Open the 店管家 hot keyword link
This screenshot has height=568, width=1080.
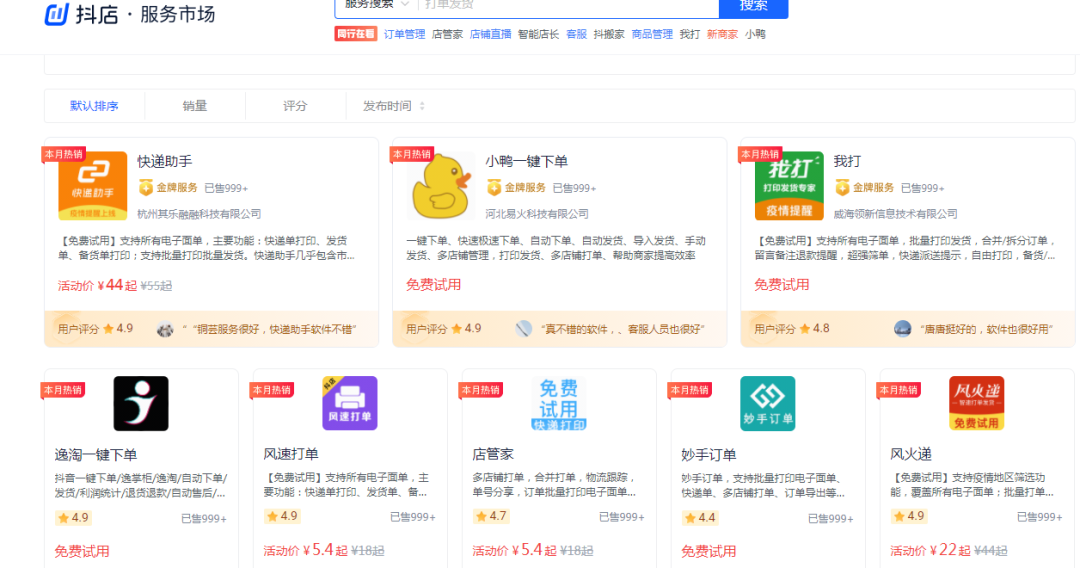447,34
